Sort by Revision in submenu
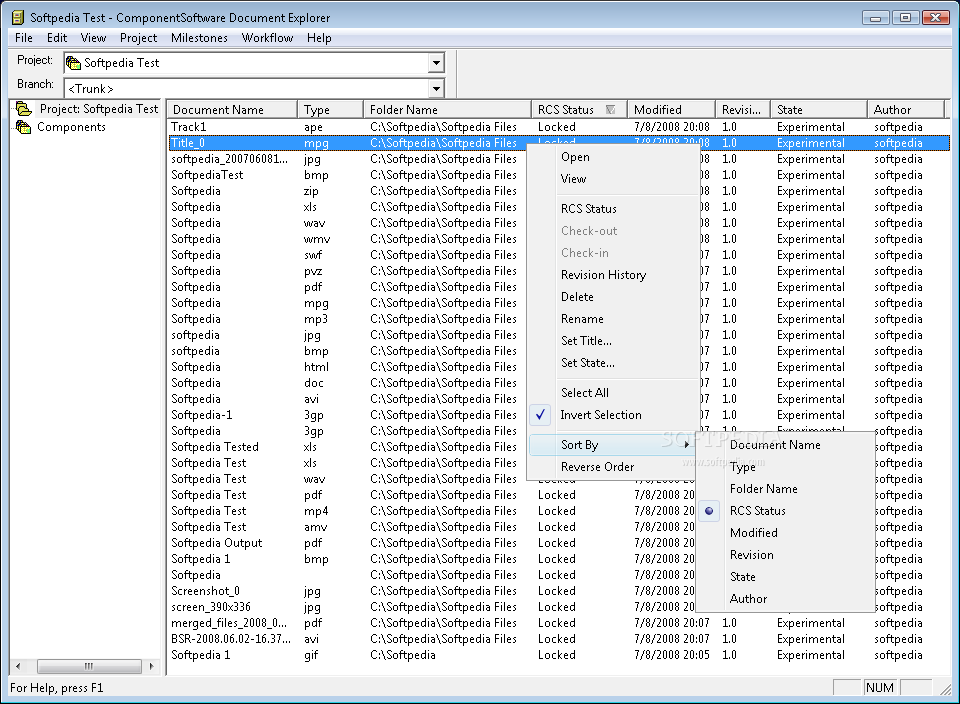Screen dimensions: 960x704 pyautogui.click(x=786, y=555)
